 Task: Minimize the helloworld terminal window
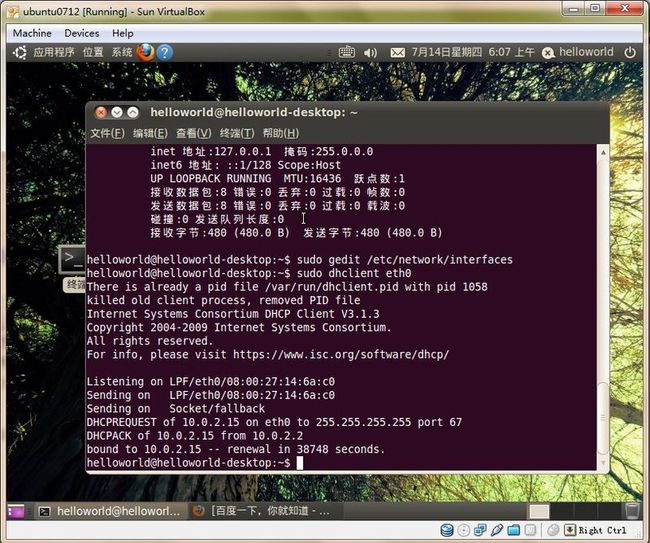(117, 112)
